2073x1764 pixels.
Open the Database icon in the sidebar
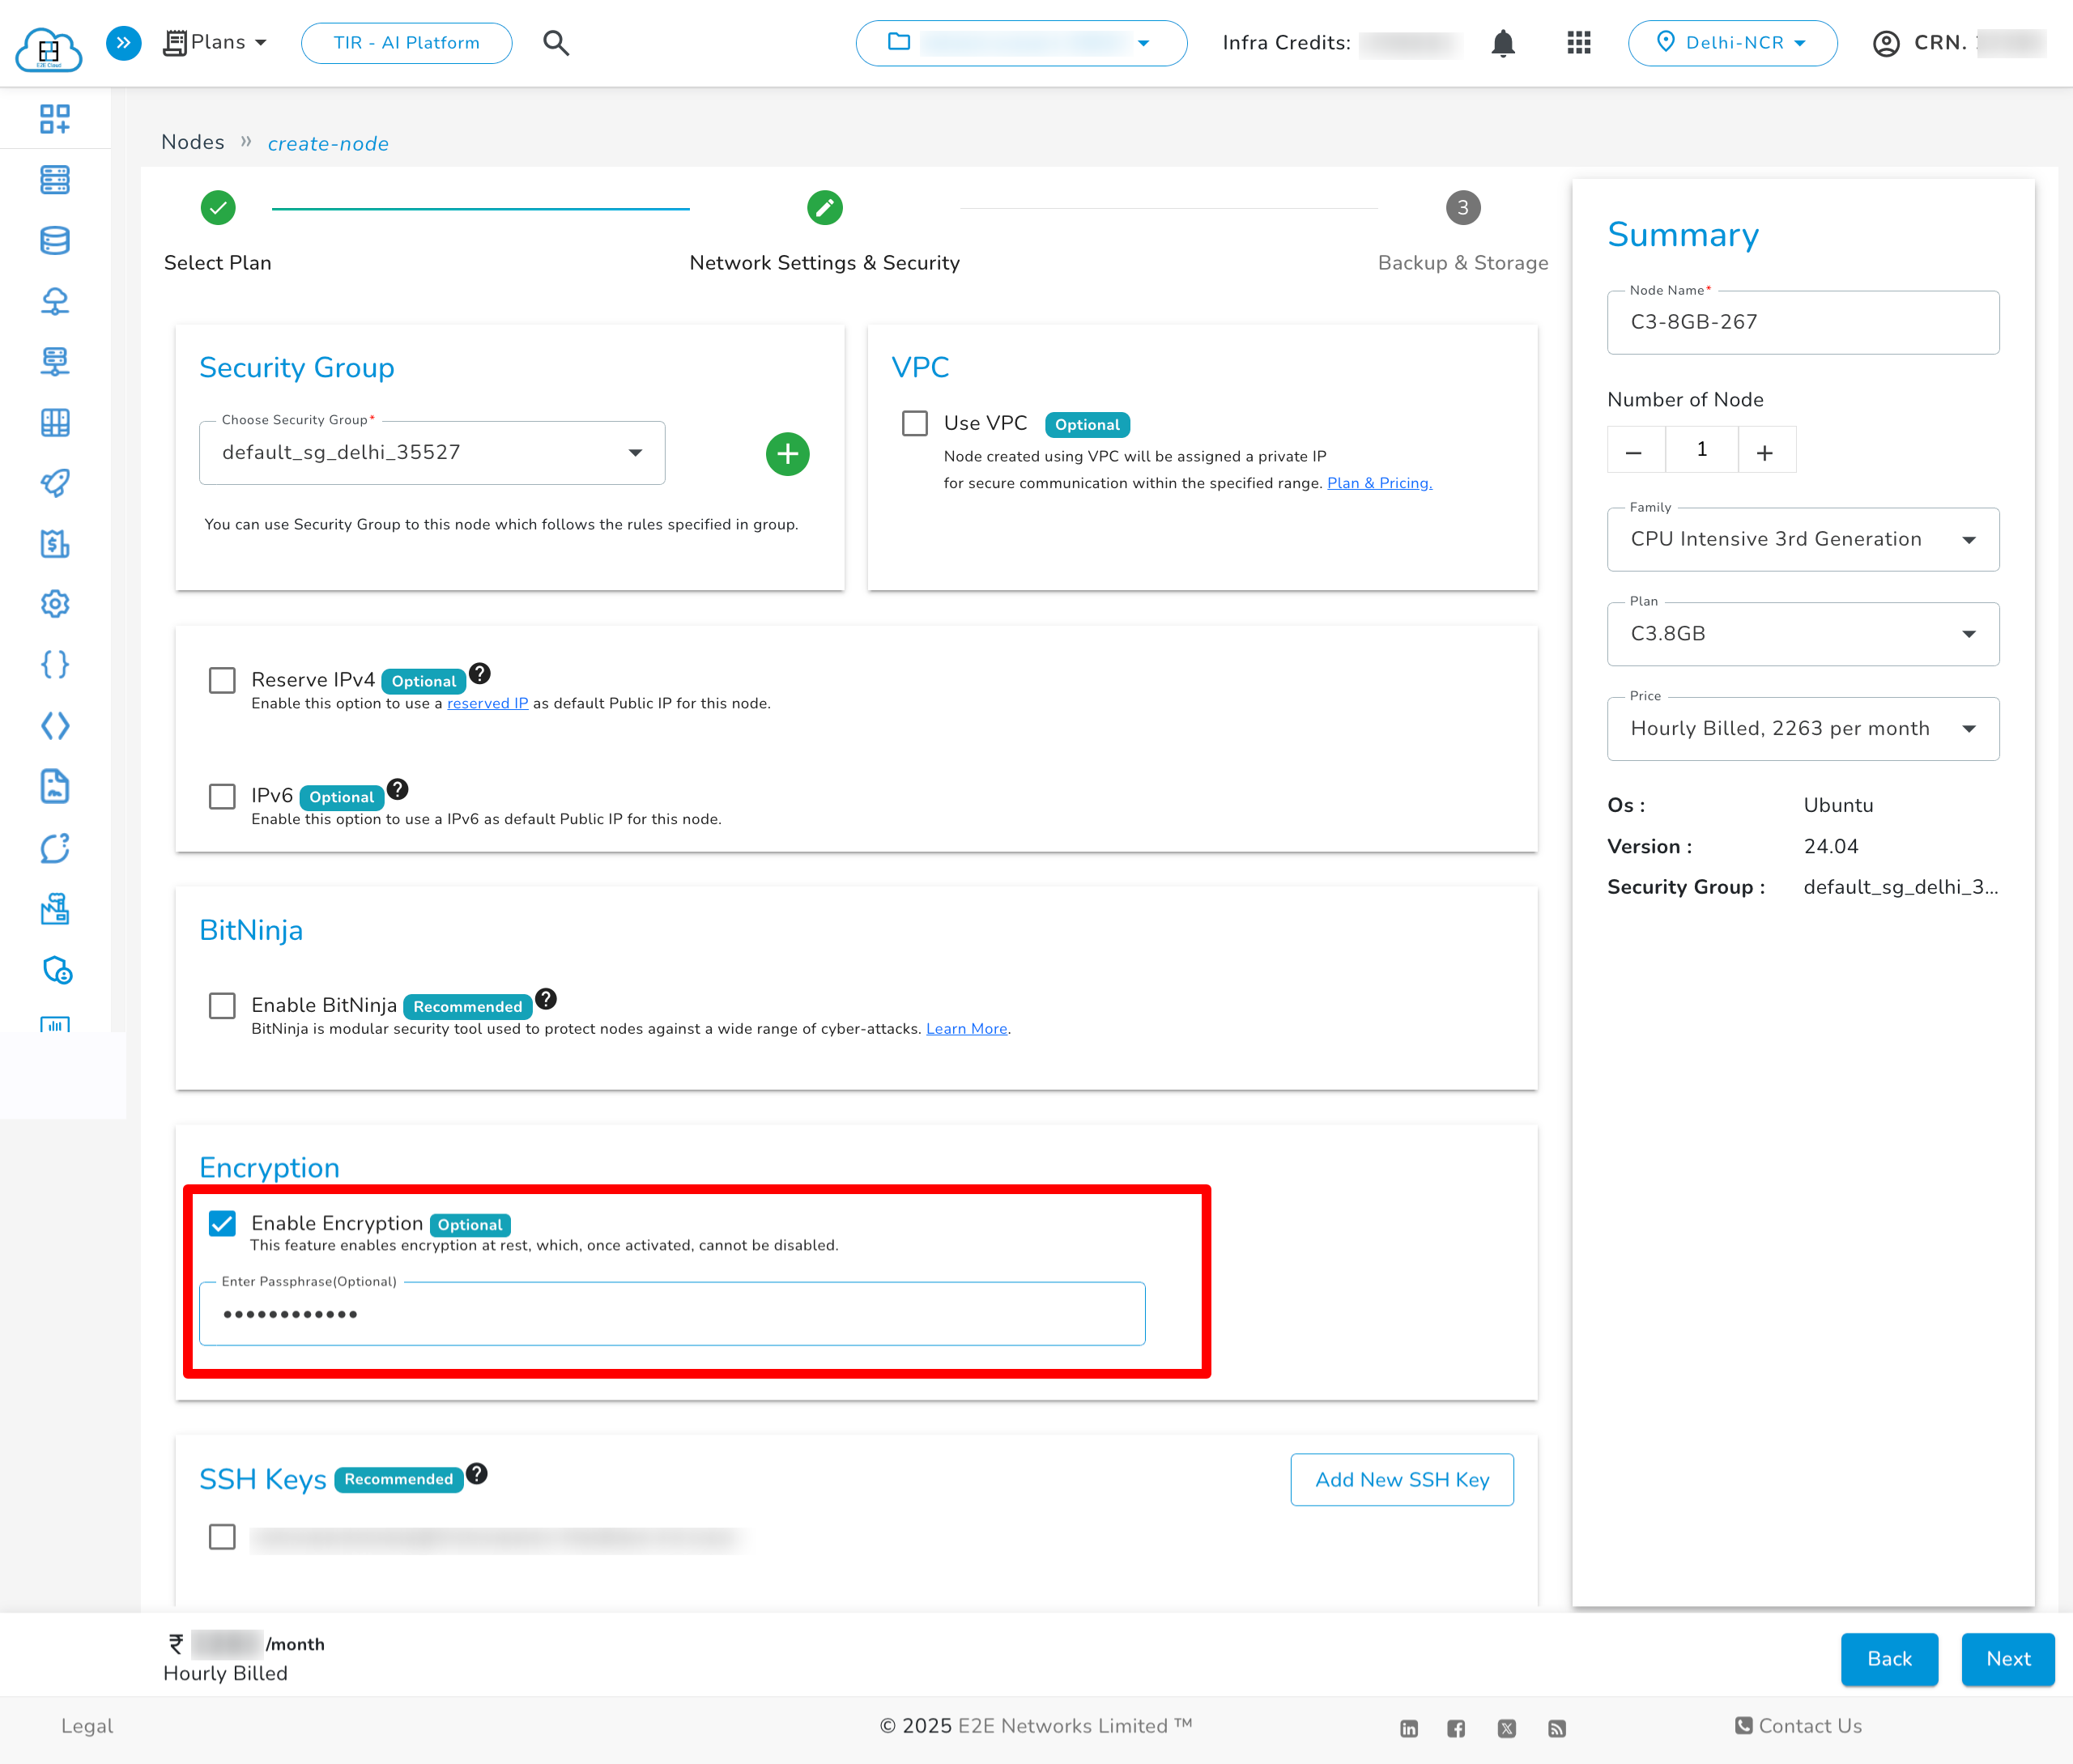tap(56, 240)
